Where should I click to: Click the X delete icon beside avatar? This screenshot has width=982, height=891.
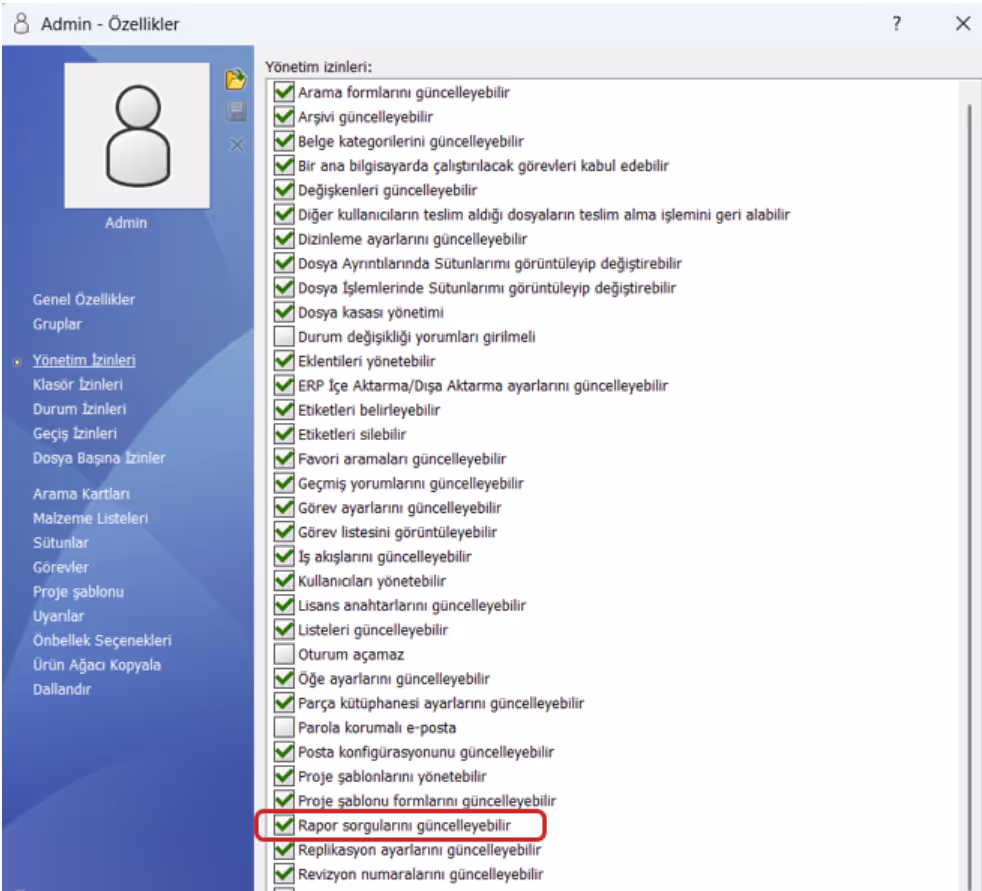[x=237, y=145]
